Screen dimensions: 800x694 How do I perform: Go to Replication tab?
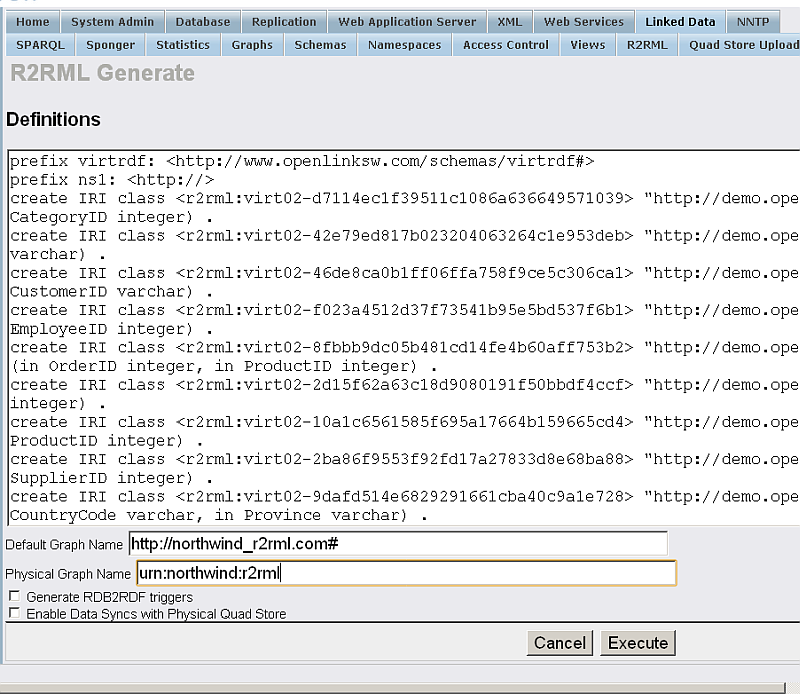(283, 21)
